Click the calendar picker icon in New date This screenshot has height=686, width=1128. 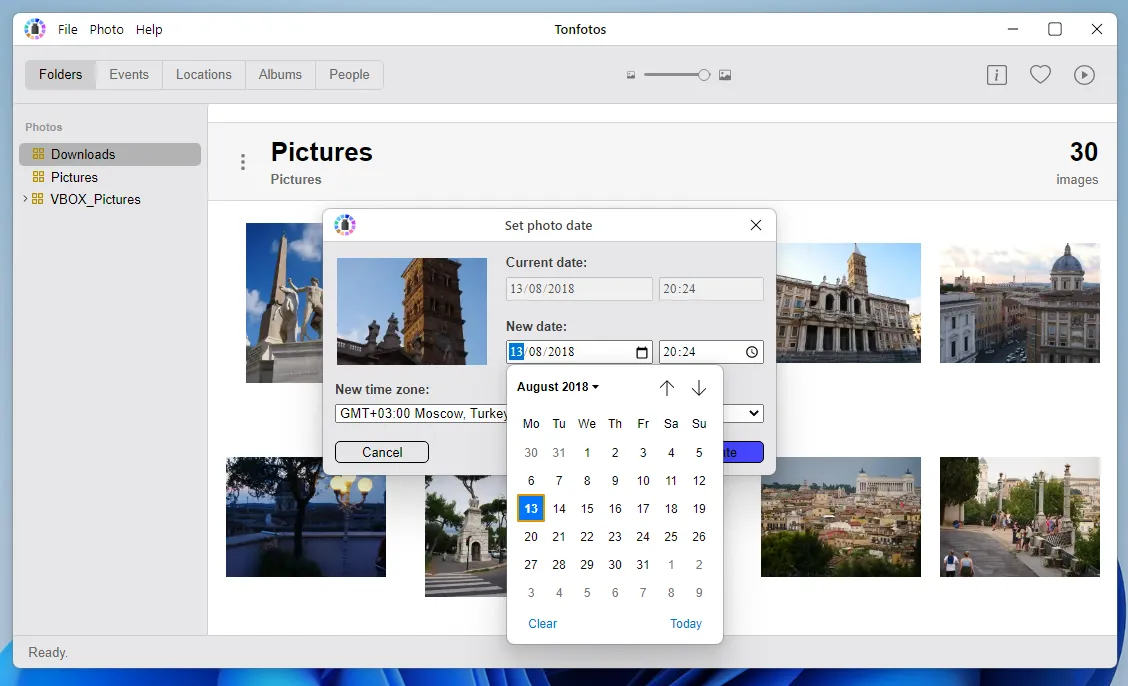tap(642, 352)
